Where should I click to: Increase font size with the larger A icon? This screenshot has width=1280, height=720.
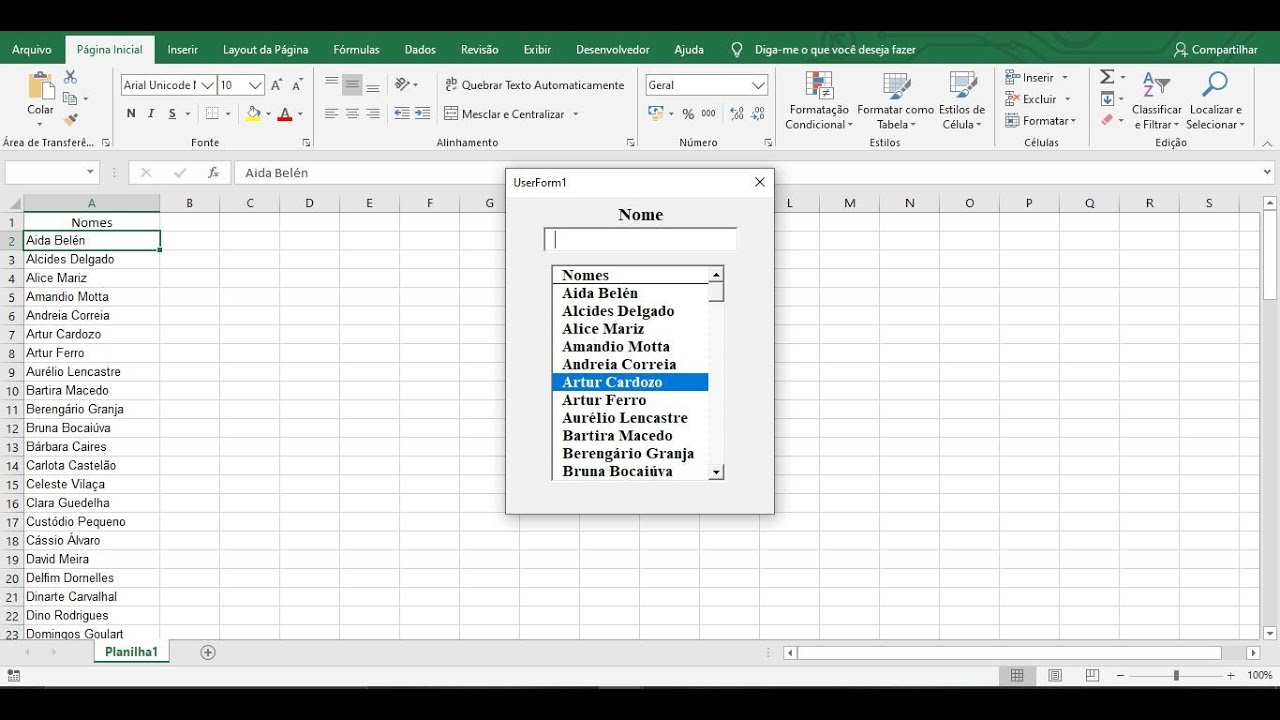click(x=277, y=85)
